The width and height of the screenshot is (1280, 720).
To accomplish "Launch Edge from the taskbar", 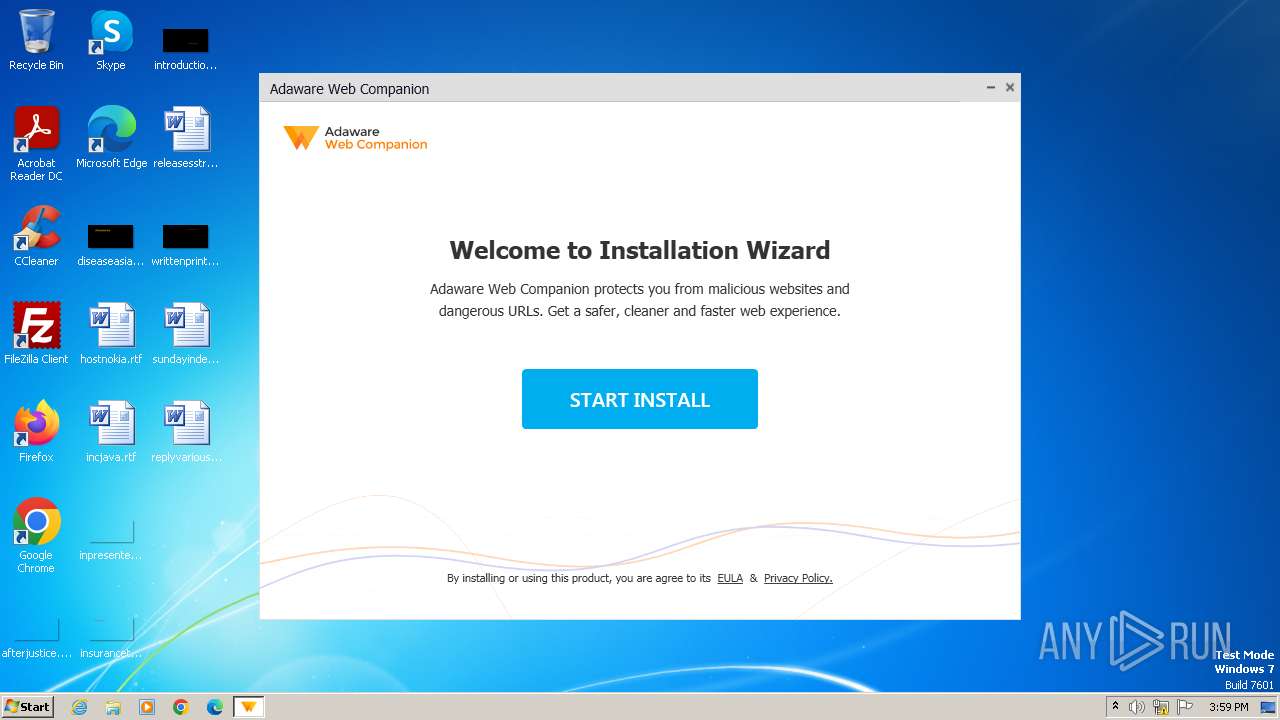I will [x=215, y=707].
